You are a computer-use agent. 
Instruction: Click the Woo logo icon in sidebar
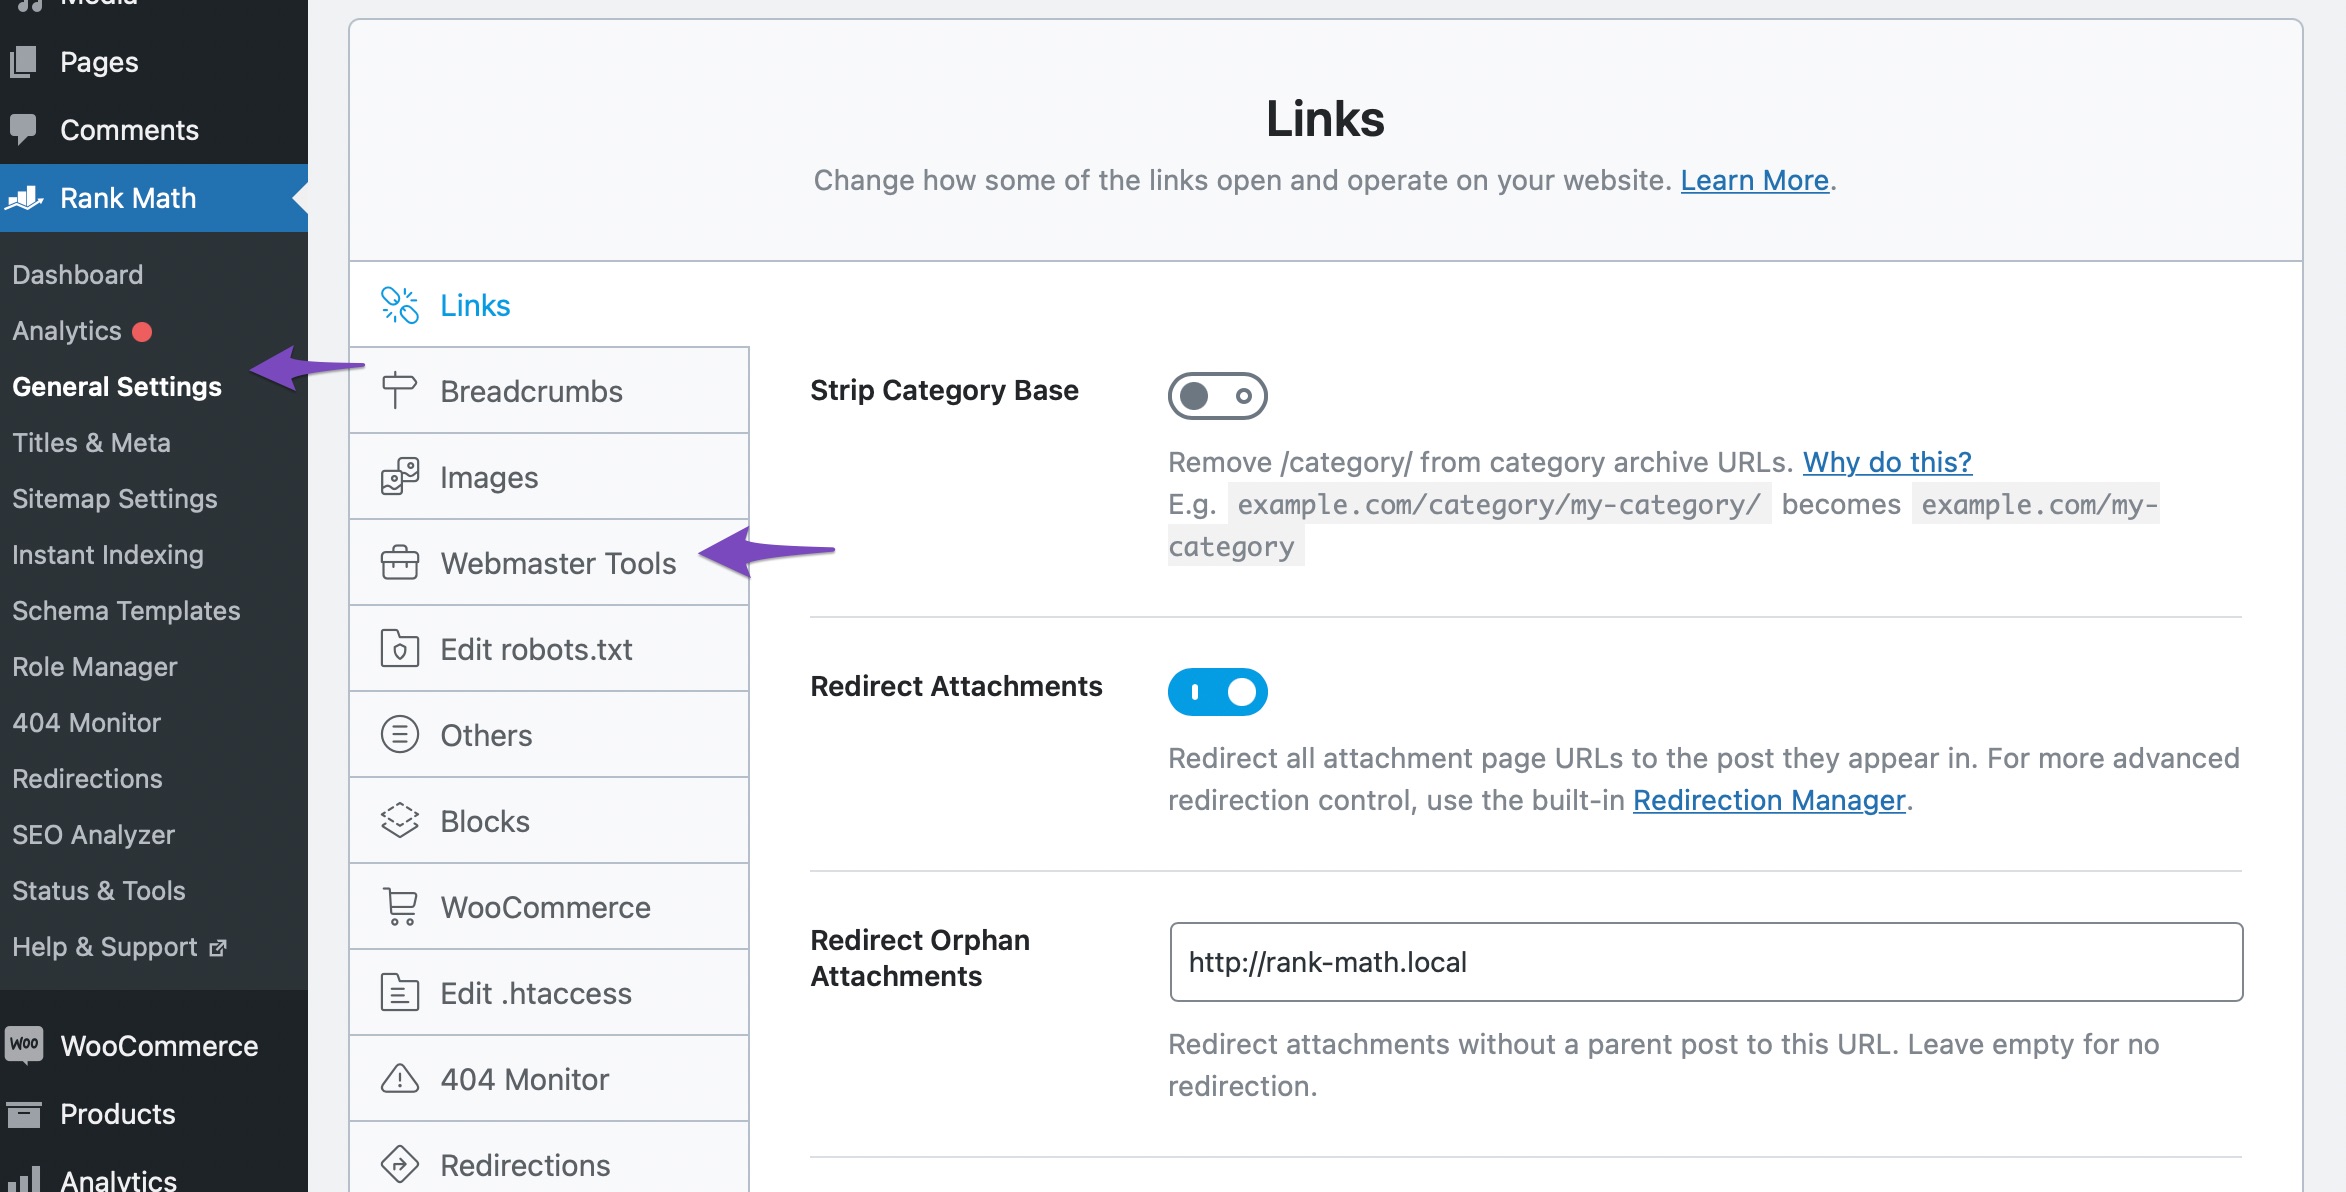click(24, 1045)
